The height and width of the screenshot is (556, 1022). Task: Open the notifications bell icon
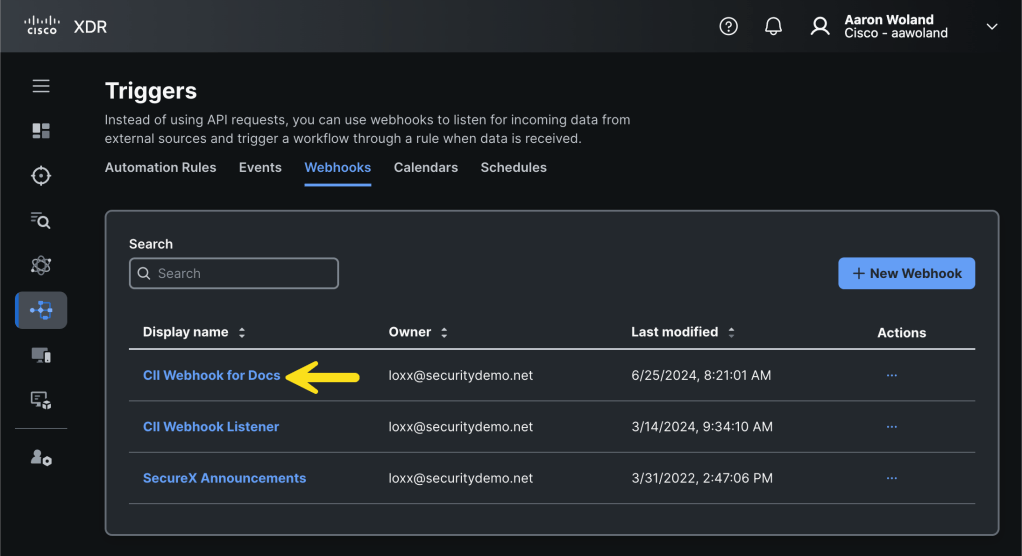click(x=773, y=26)
